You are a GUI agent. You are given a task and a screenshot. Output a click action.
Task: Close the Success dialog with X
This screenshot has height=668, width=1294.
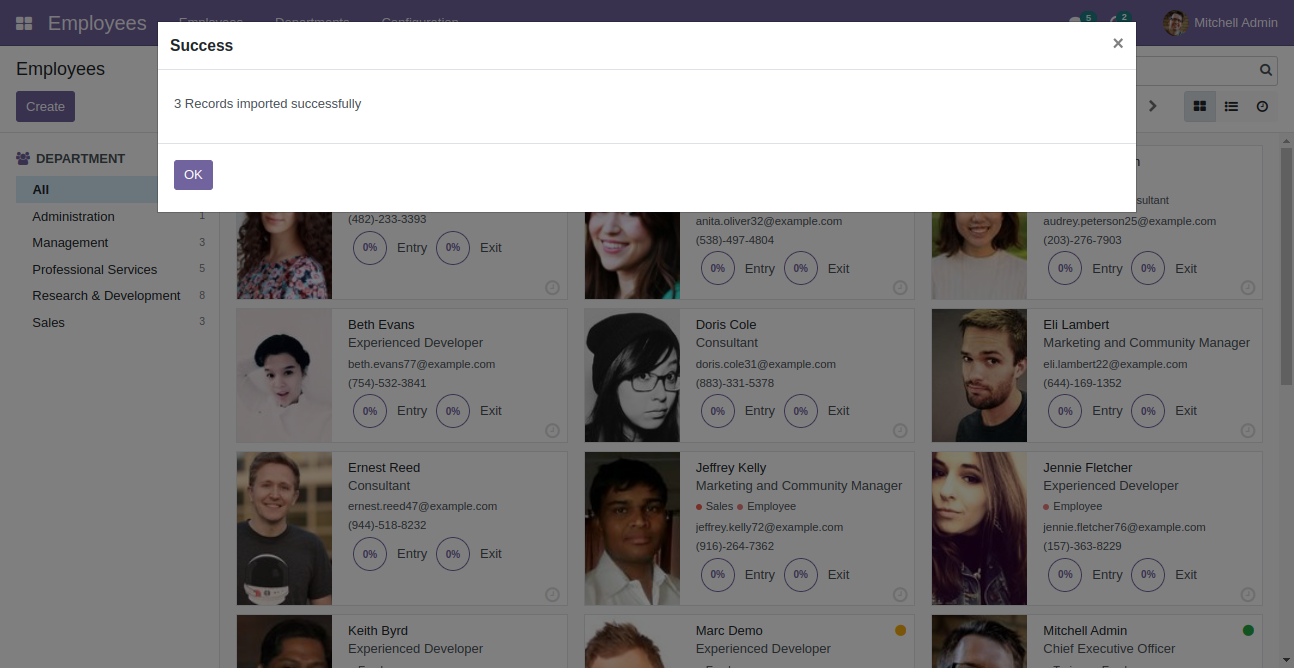coord(1118,43)
